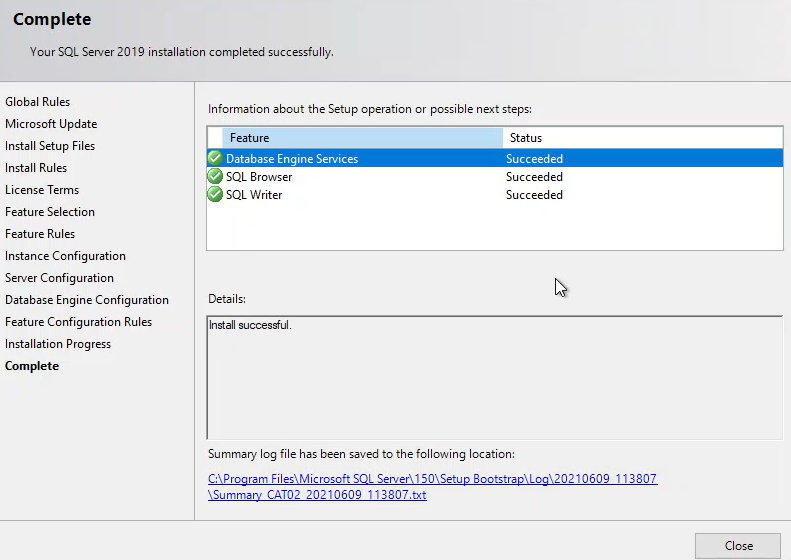Select Feature Selection step in sidebar
The width and height of the screenshot is (791, 560).
pos(50,212)
